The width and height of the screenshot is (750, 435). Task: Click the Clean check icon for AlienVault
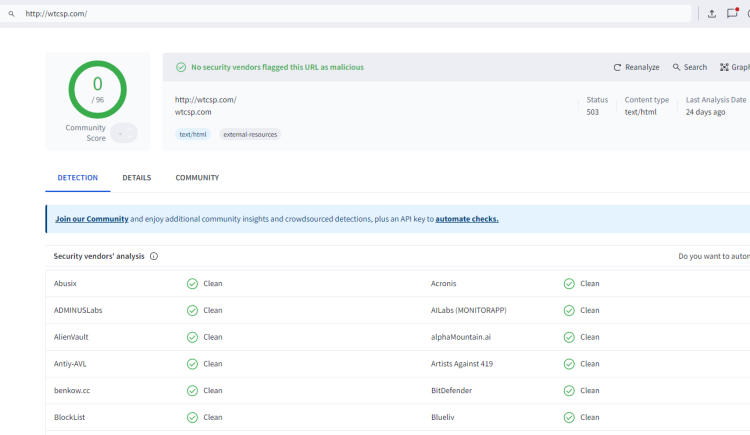pyautogui.click(x=192, y=337)
